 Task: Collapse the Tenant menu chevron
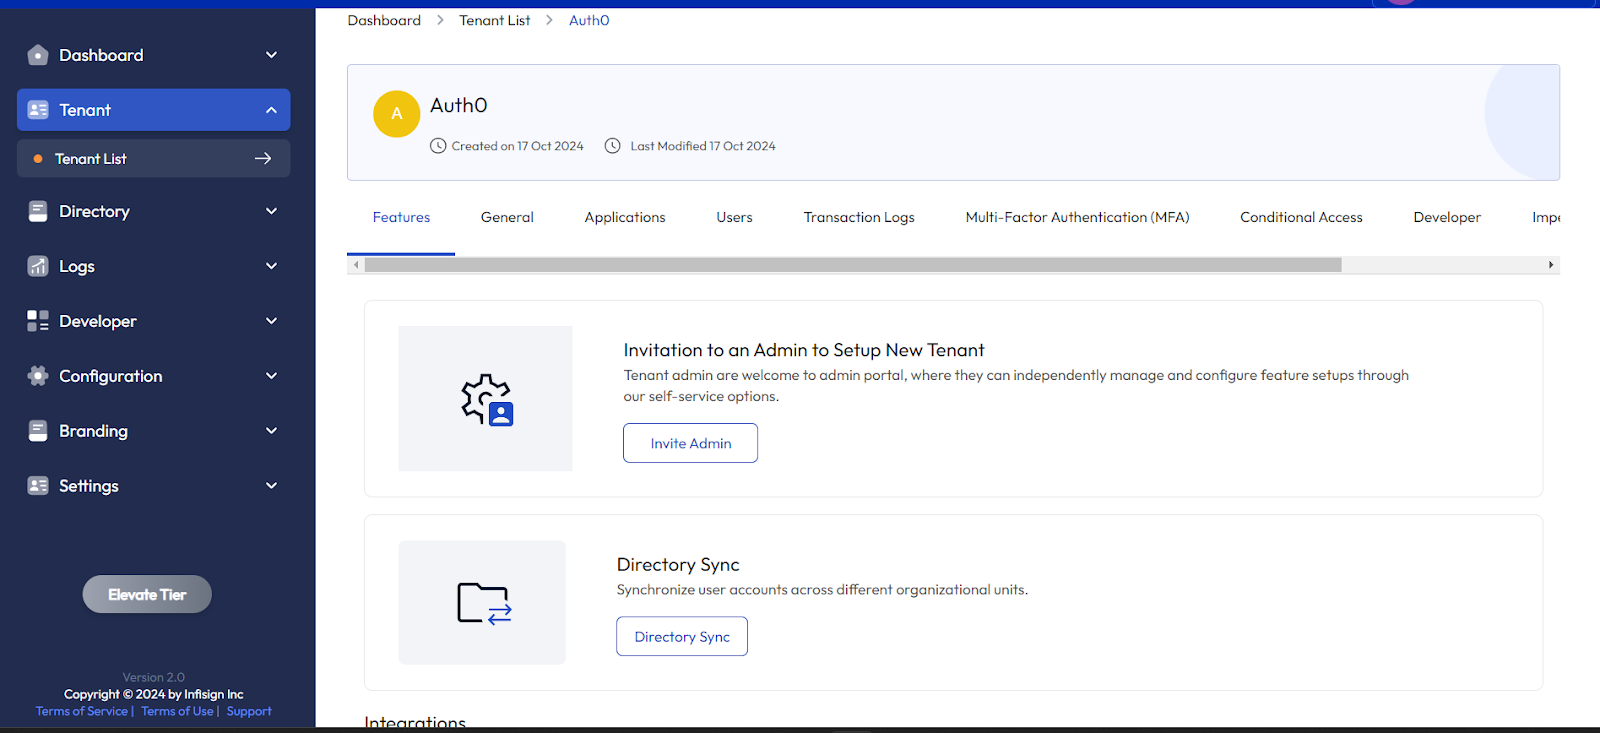pos(271,110)
